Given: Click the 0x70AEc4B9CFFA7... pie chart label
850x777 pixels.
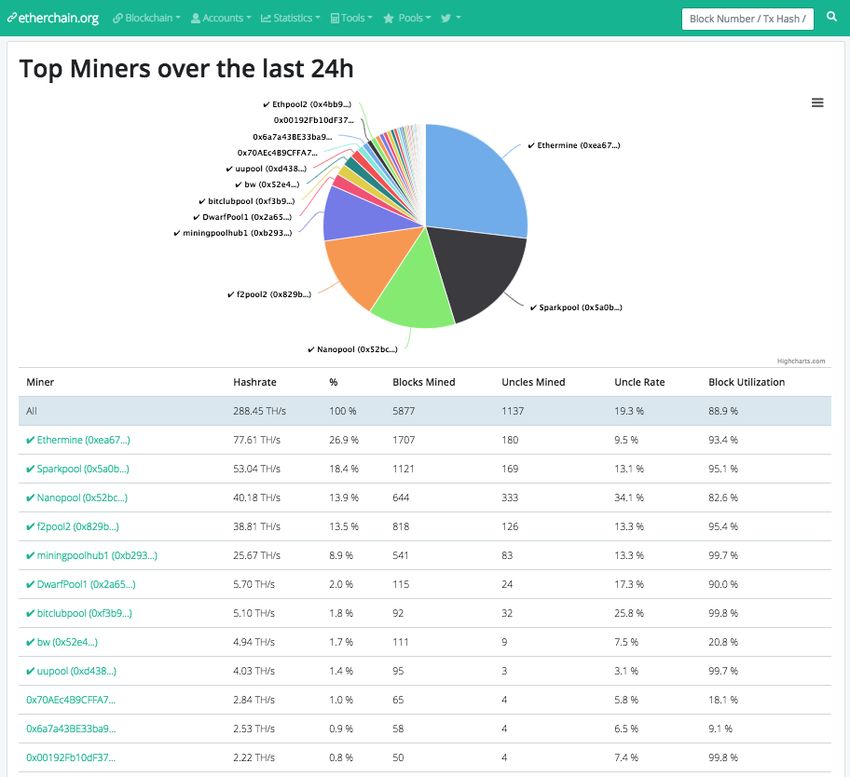Looking at the screenshot, I should pos(278,153).
